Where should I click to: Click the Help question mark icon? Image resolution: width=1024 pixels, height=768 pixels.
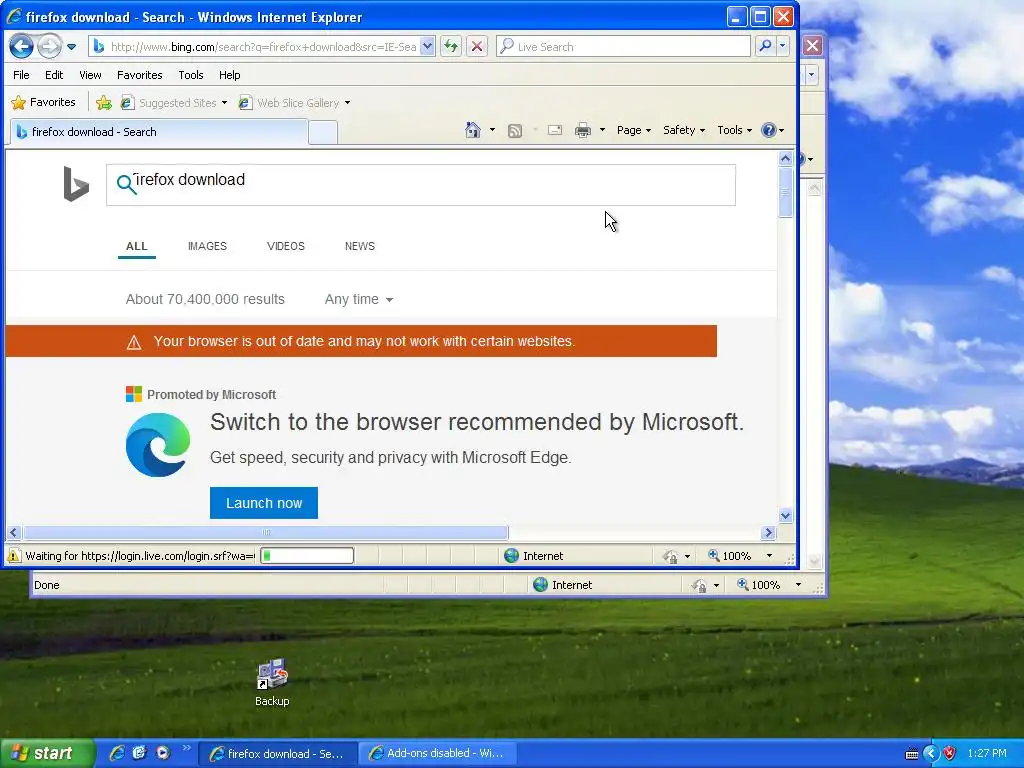(769, 130)
